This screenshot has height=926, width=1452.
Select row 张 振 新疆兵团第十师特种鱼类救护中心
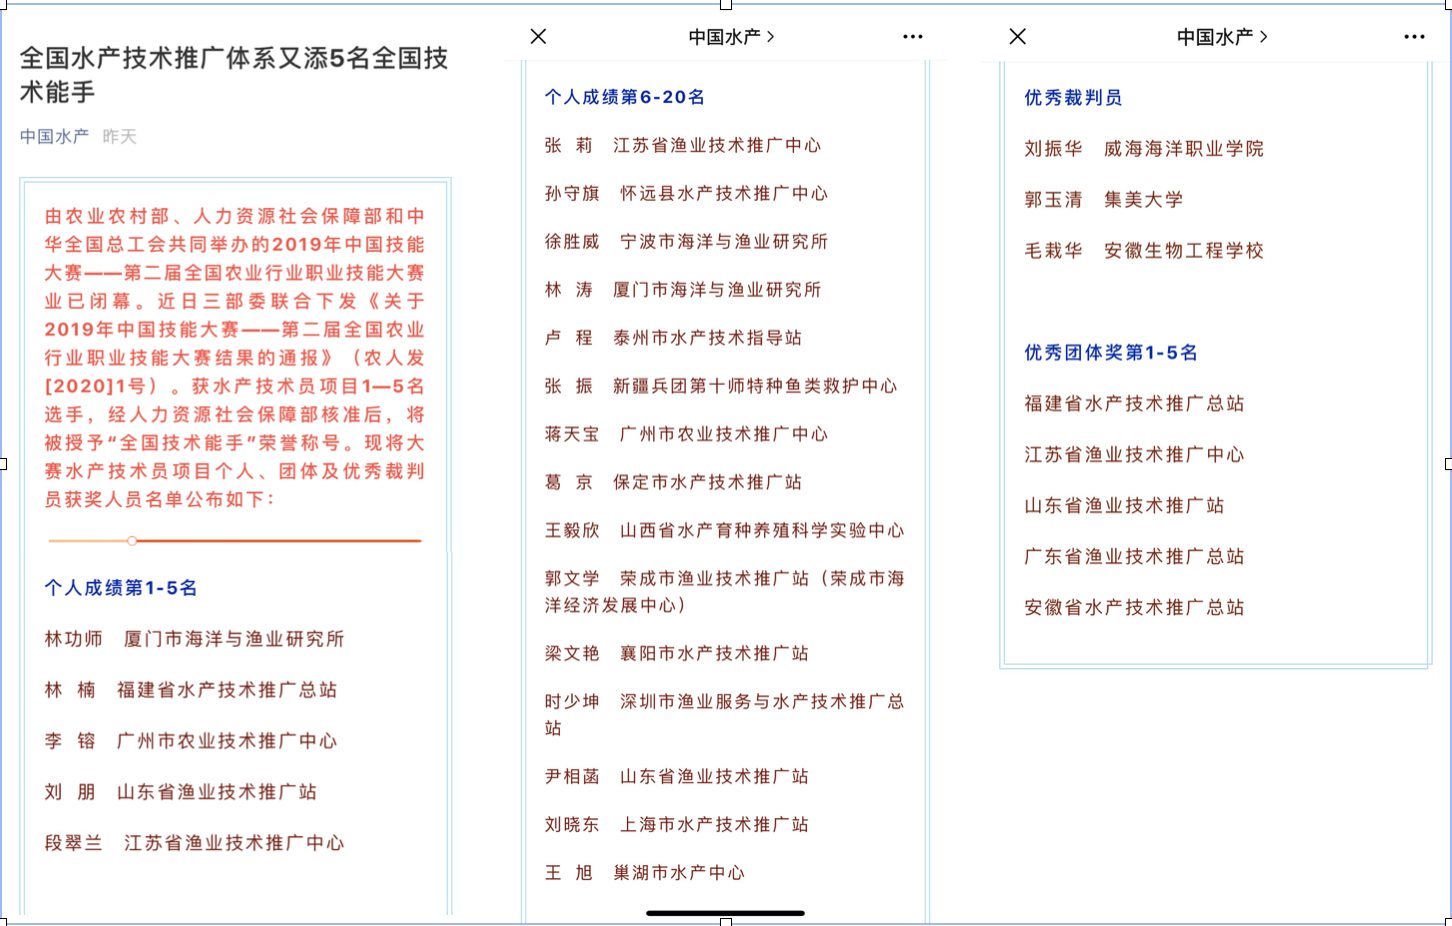tap(721, 386)
